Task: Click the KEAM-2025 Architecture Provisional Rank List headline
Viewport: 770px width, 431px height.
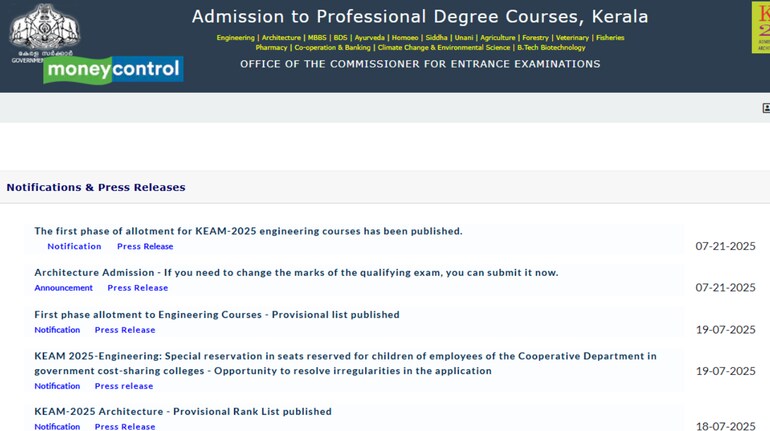Action: pyautogui.click(x=183, y=411)
